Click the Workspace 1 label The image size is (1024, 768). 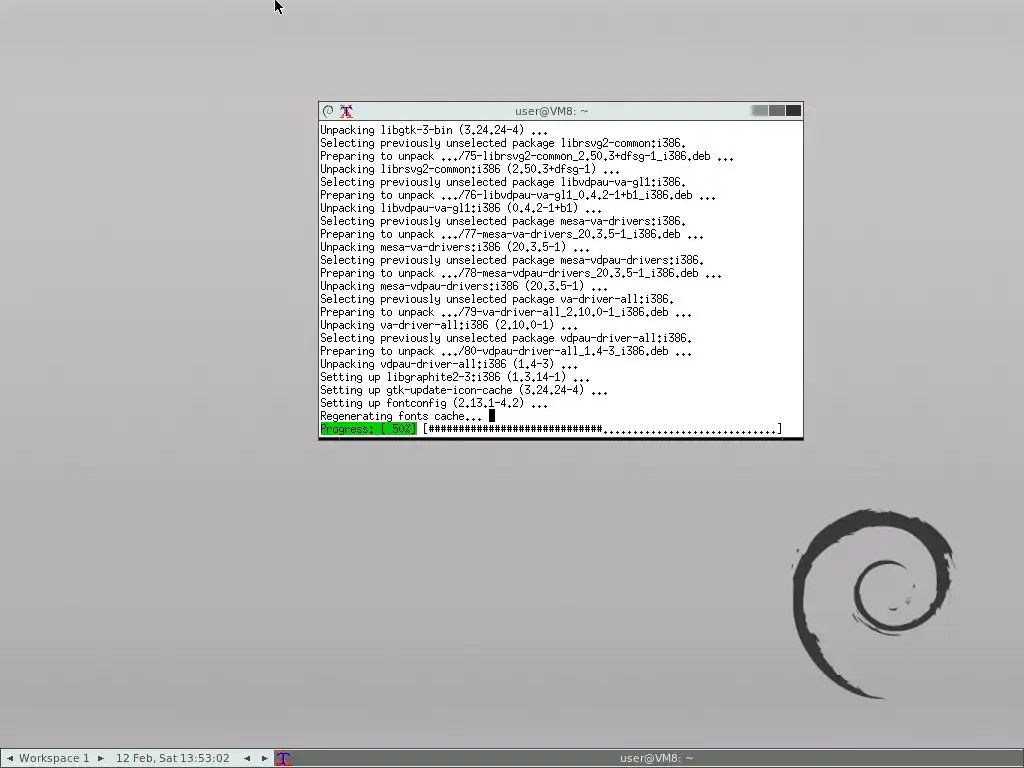[54, 758]
